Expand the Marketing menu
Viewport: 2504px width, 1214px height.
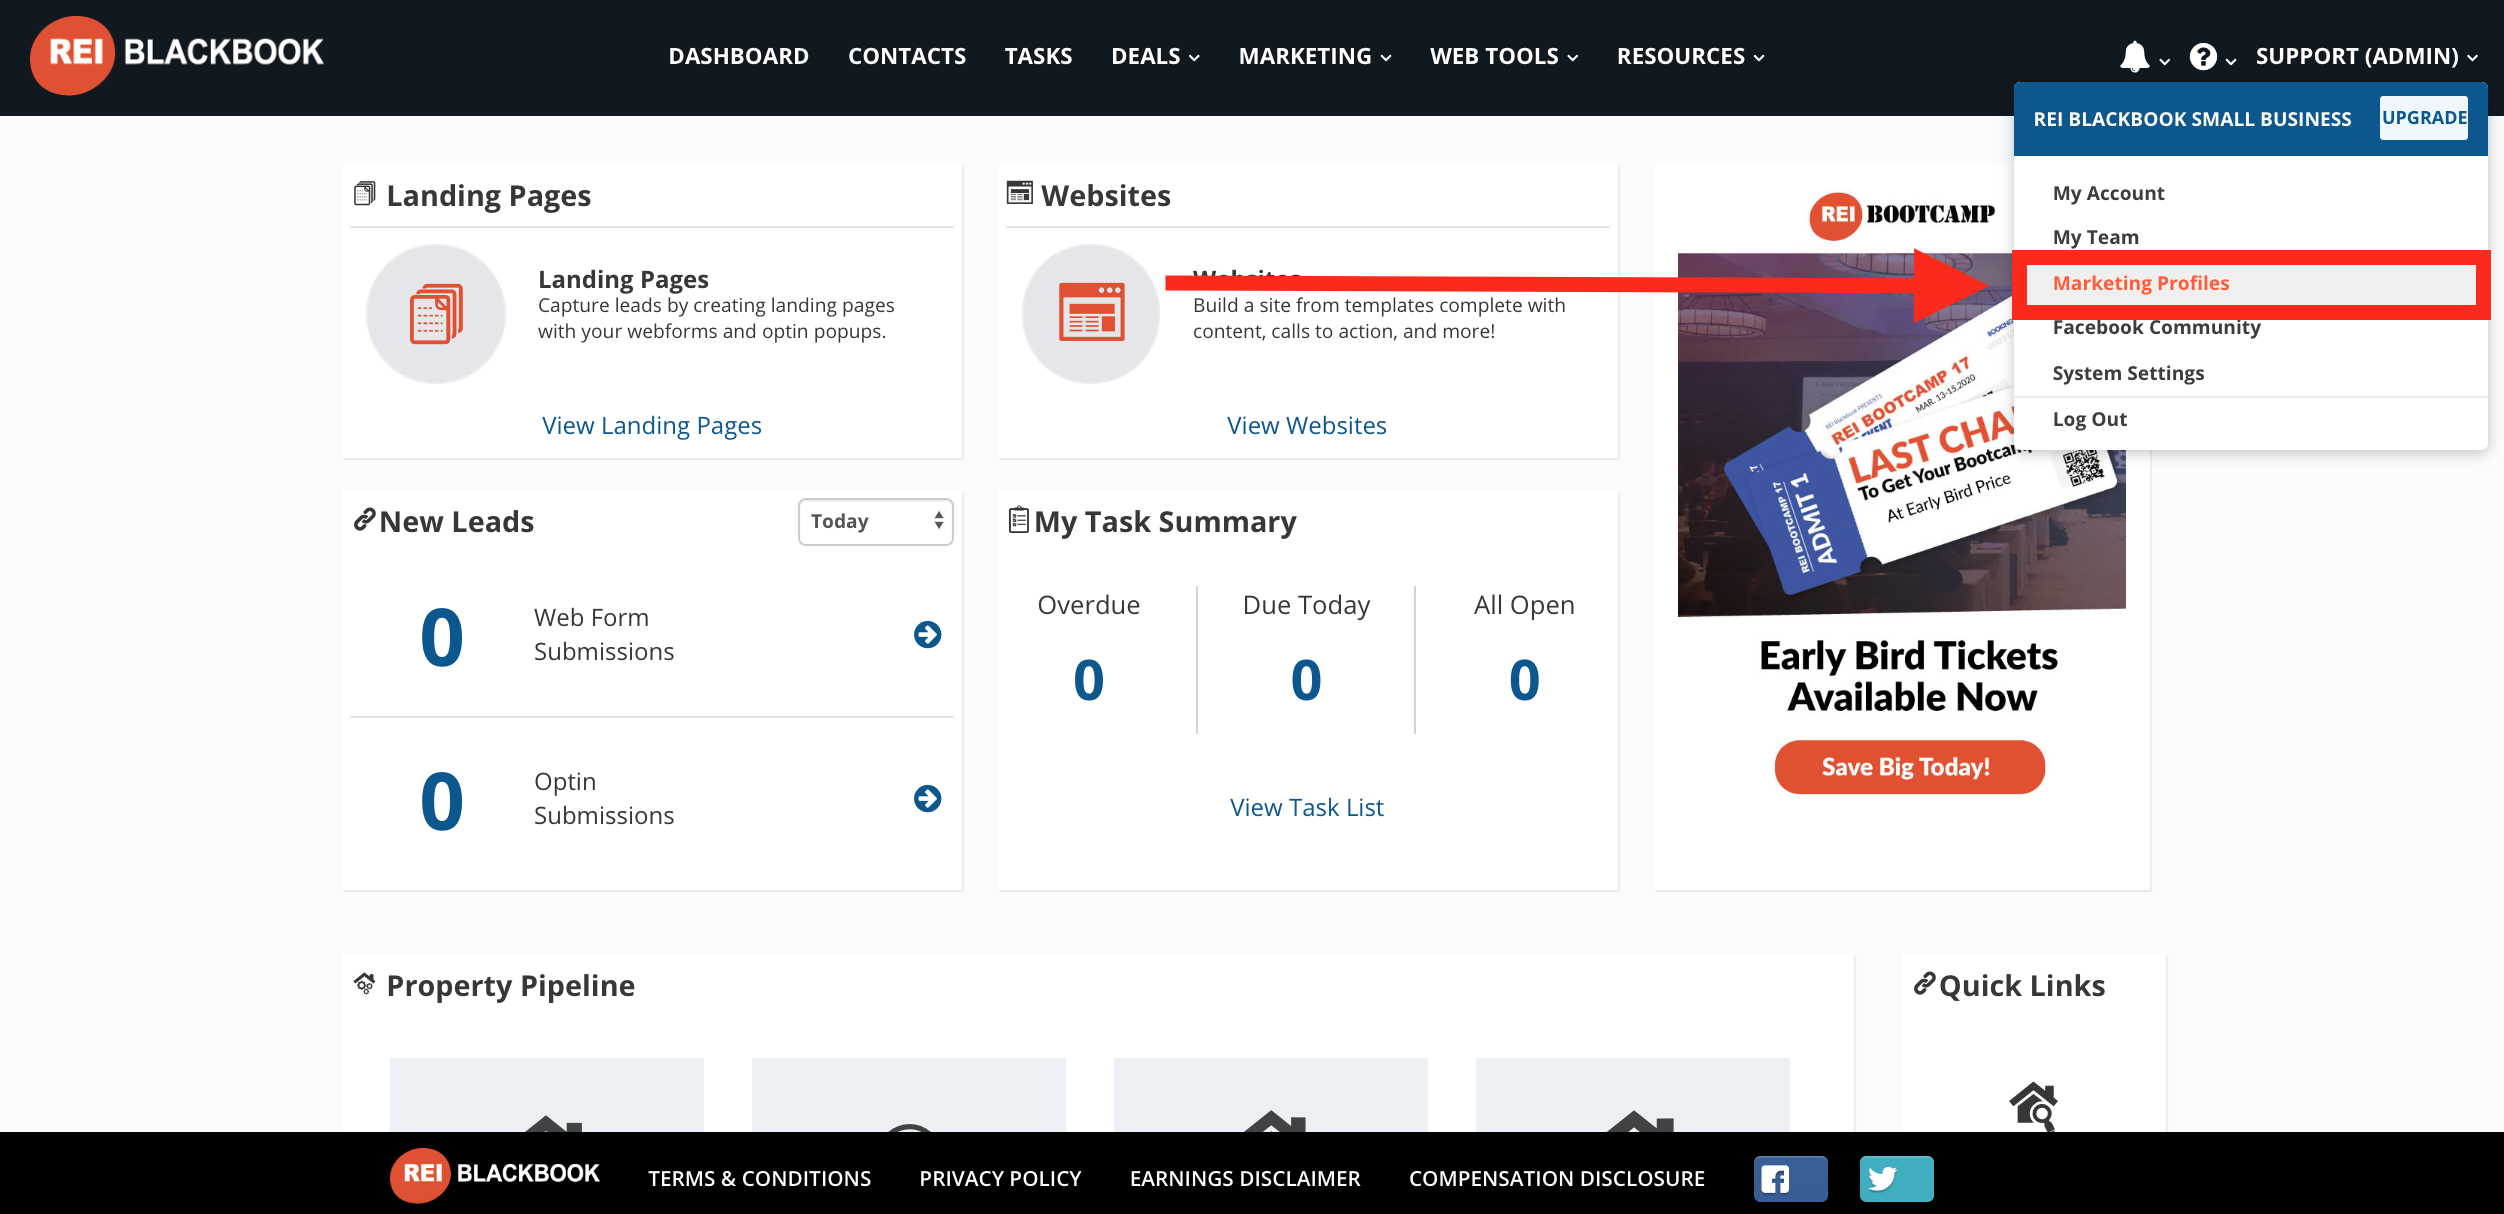[1315, 57]
